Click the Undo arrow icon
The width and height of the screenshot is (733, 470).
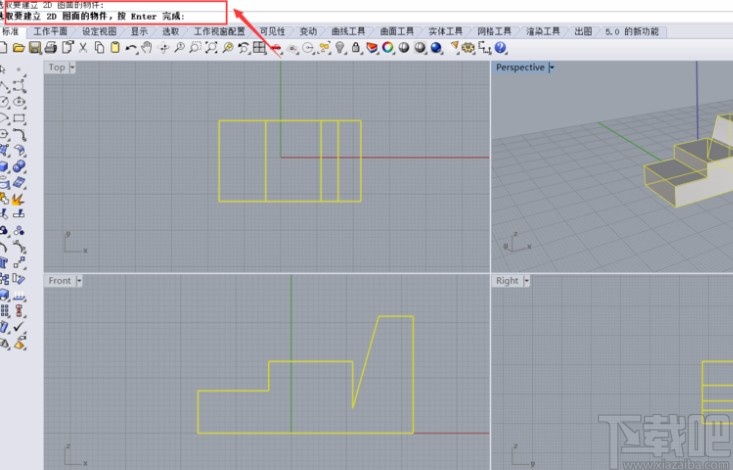pyautogui.click(x=131, y=48)
